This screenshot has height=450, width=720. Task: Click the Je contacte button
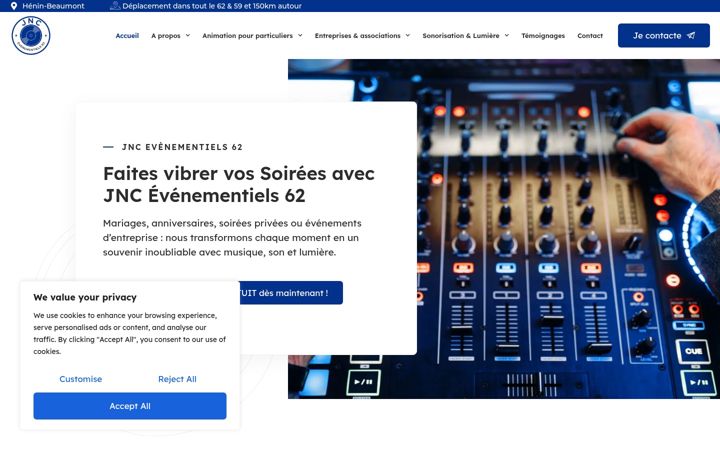pos(664,35)
